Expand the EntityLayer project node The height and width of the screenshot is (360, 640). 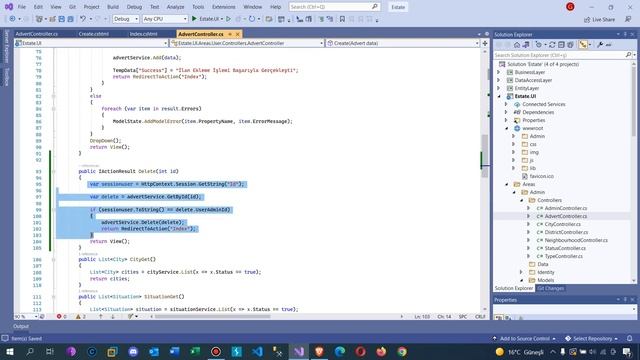click(498, 88)
